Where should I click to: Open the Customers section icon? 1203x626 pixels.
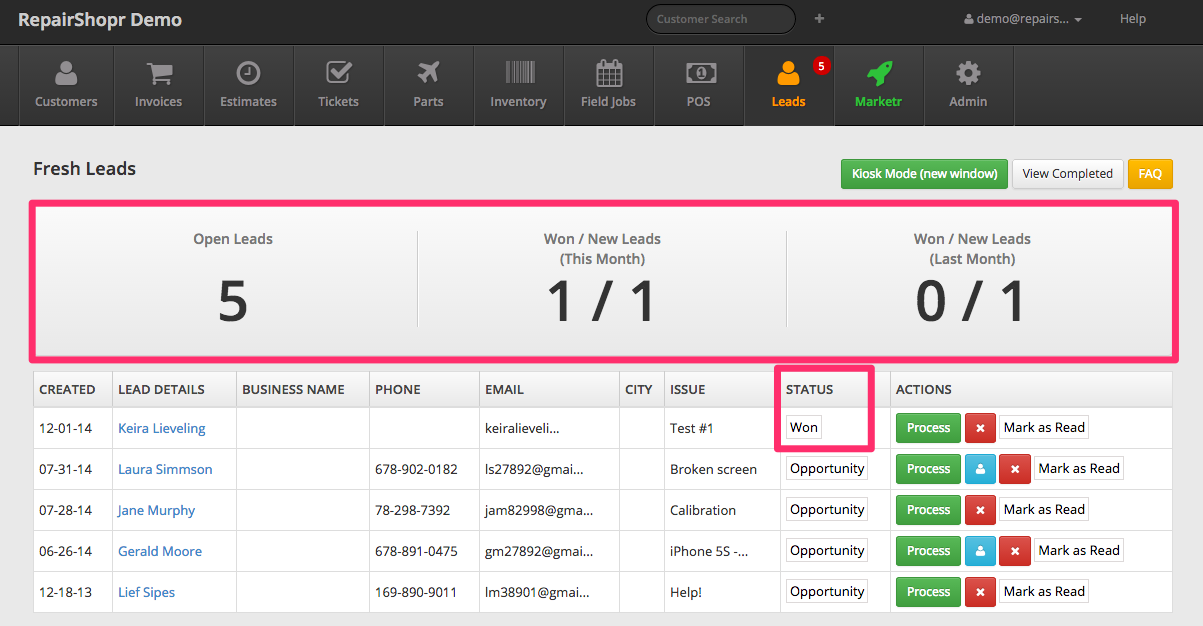(x=66, y=74)
